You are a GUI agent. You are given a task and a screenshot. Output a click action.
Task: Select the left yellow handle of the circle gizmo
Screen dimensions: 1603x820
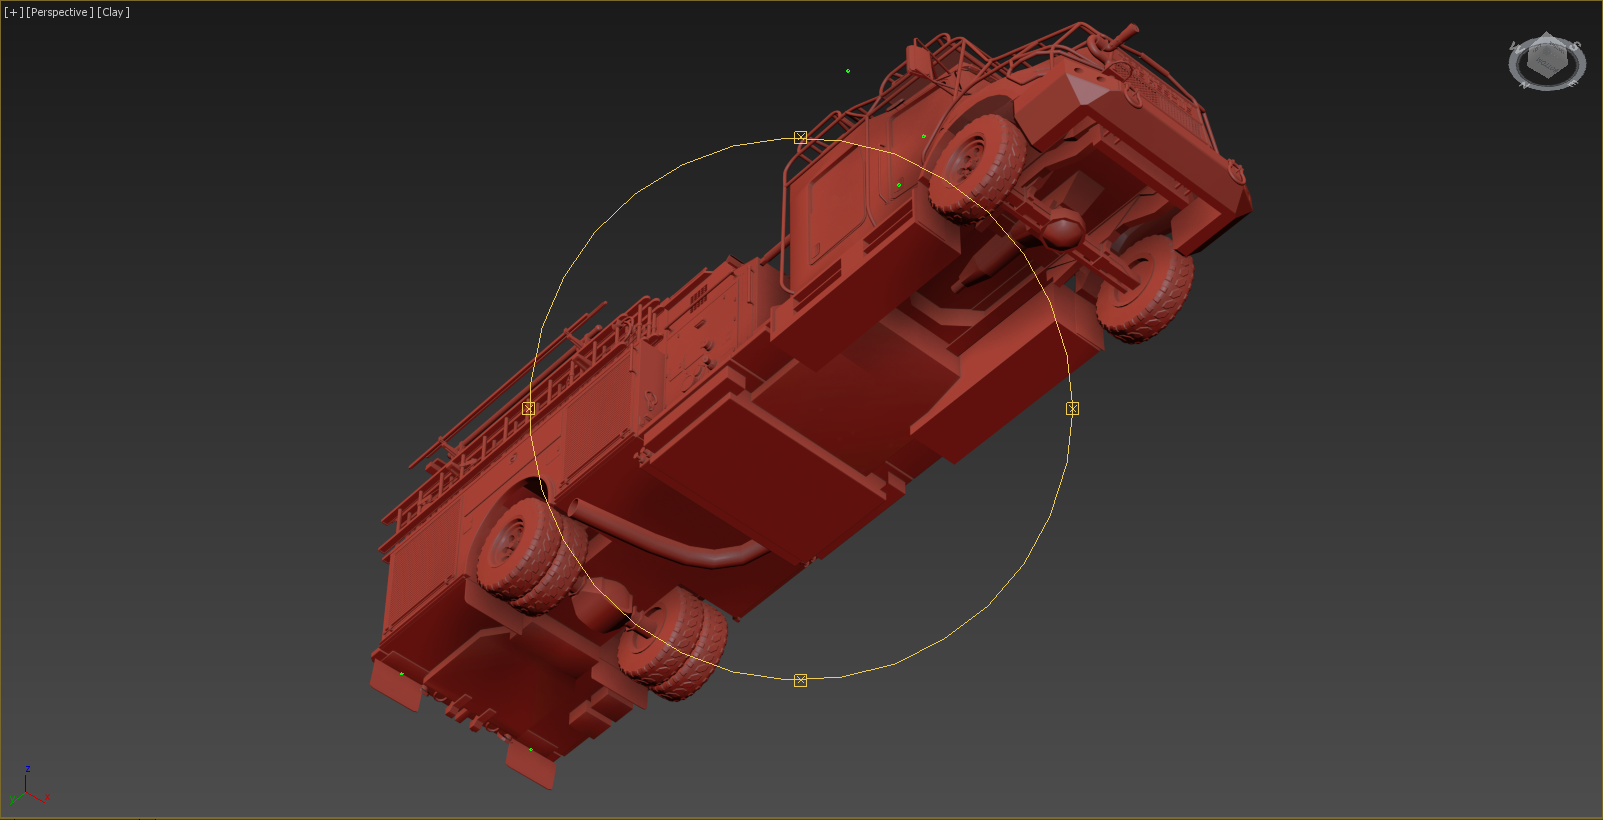[528, 408]
